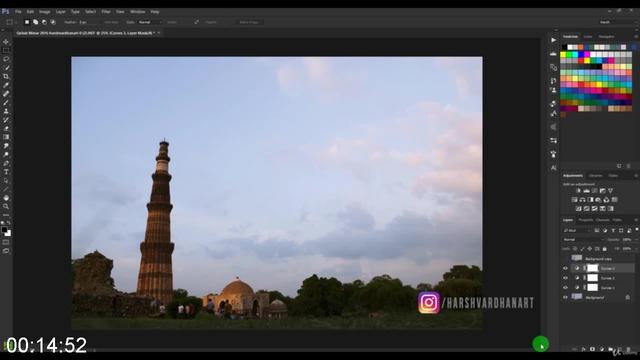The width and height of the screenshot is (640, 360).
Task: Hide the Curves 2 layer
Action: (565, 278)
